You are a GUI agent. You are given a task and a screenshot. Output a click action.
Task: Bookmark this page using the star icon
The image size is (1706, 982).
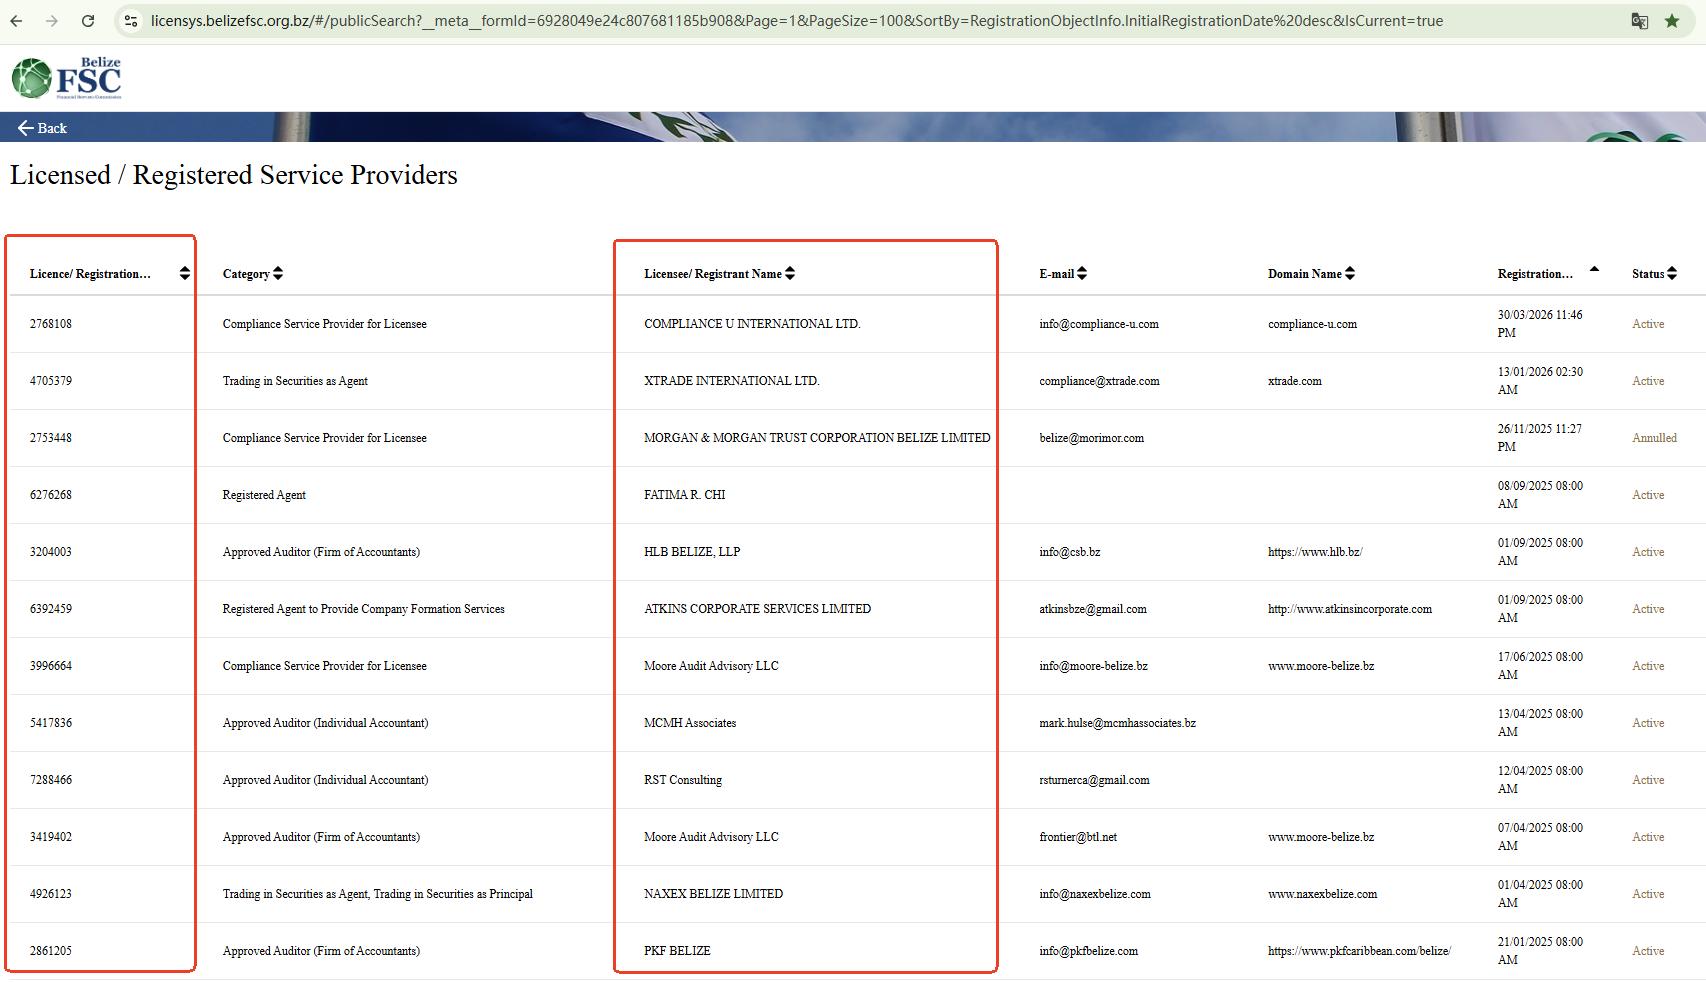pos(1671,21)
